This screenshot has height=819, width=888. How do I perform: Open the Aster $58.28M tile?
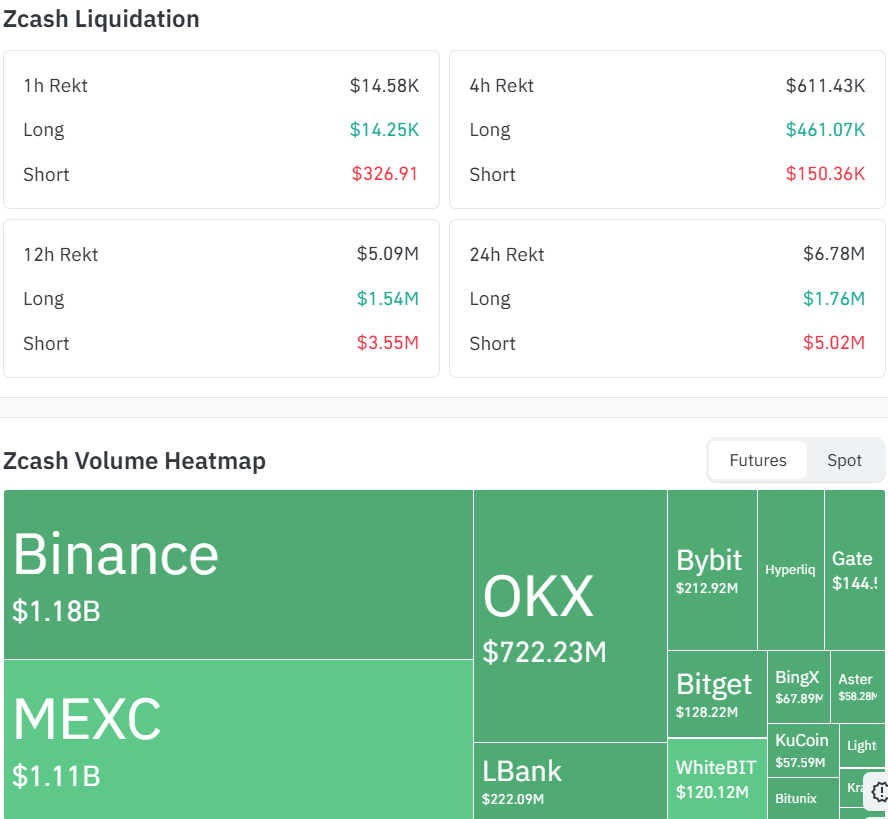(x=858, y=687)
